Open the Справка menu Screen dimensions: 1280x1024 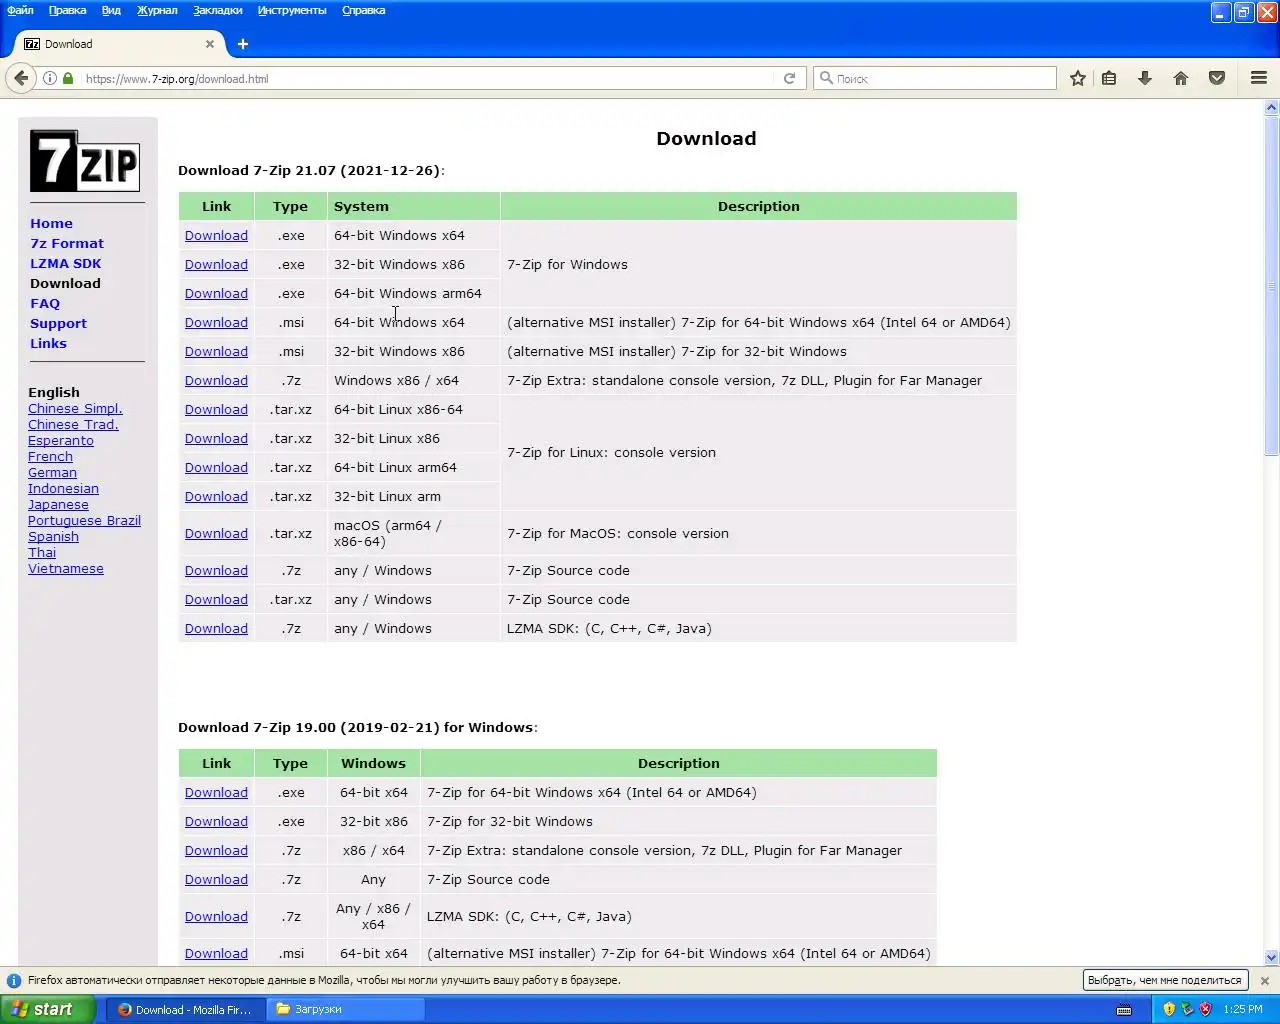363,10
